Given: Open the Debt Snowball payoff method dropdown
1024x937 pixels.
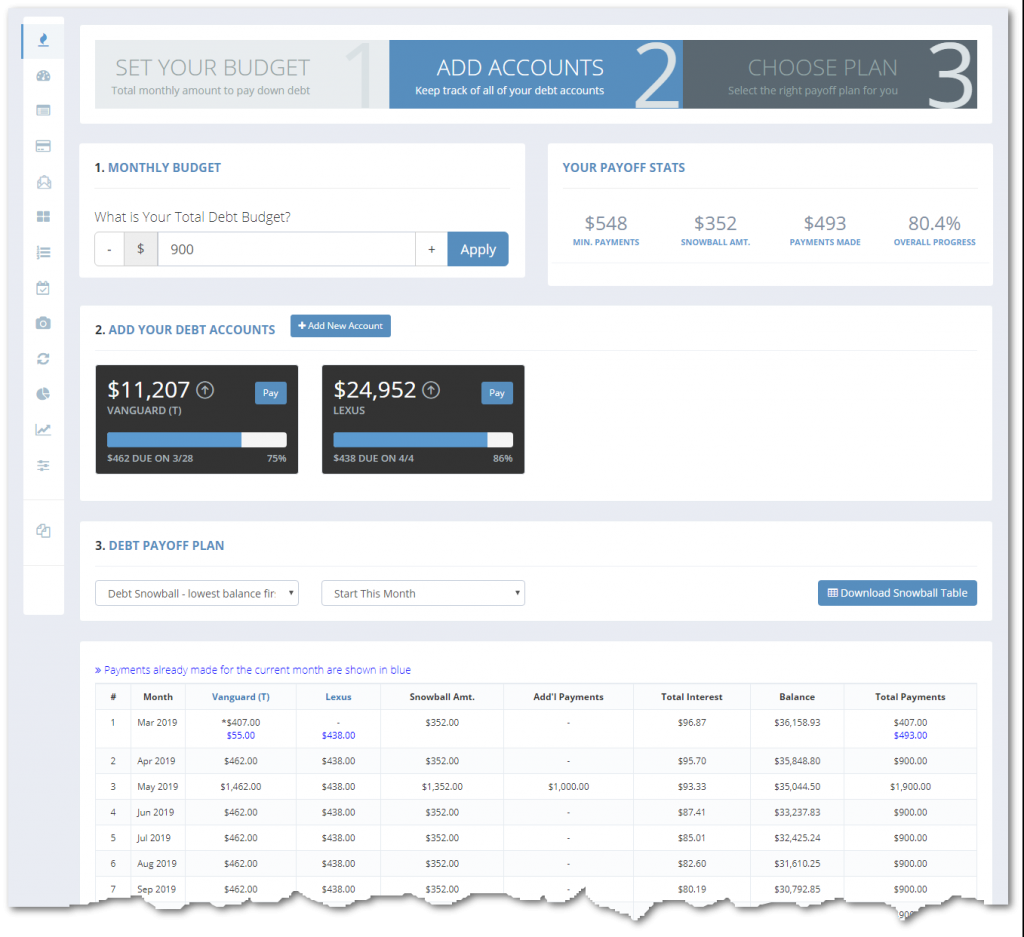Looking at the screenshot, I should click(x=197, y=593).
